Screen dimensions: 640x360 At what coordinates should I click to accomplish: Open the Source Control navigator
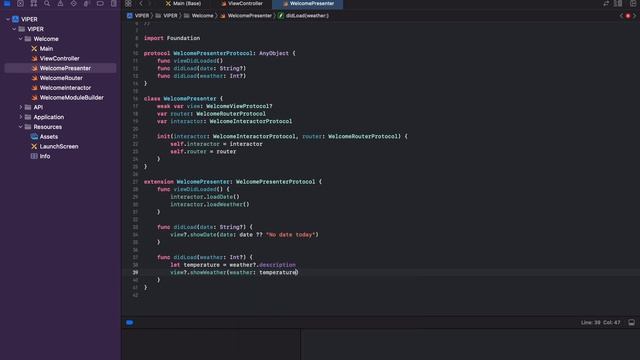pyautogui.click(x=20, y=3)
